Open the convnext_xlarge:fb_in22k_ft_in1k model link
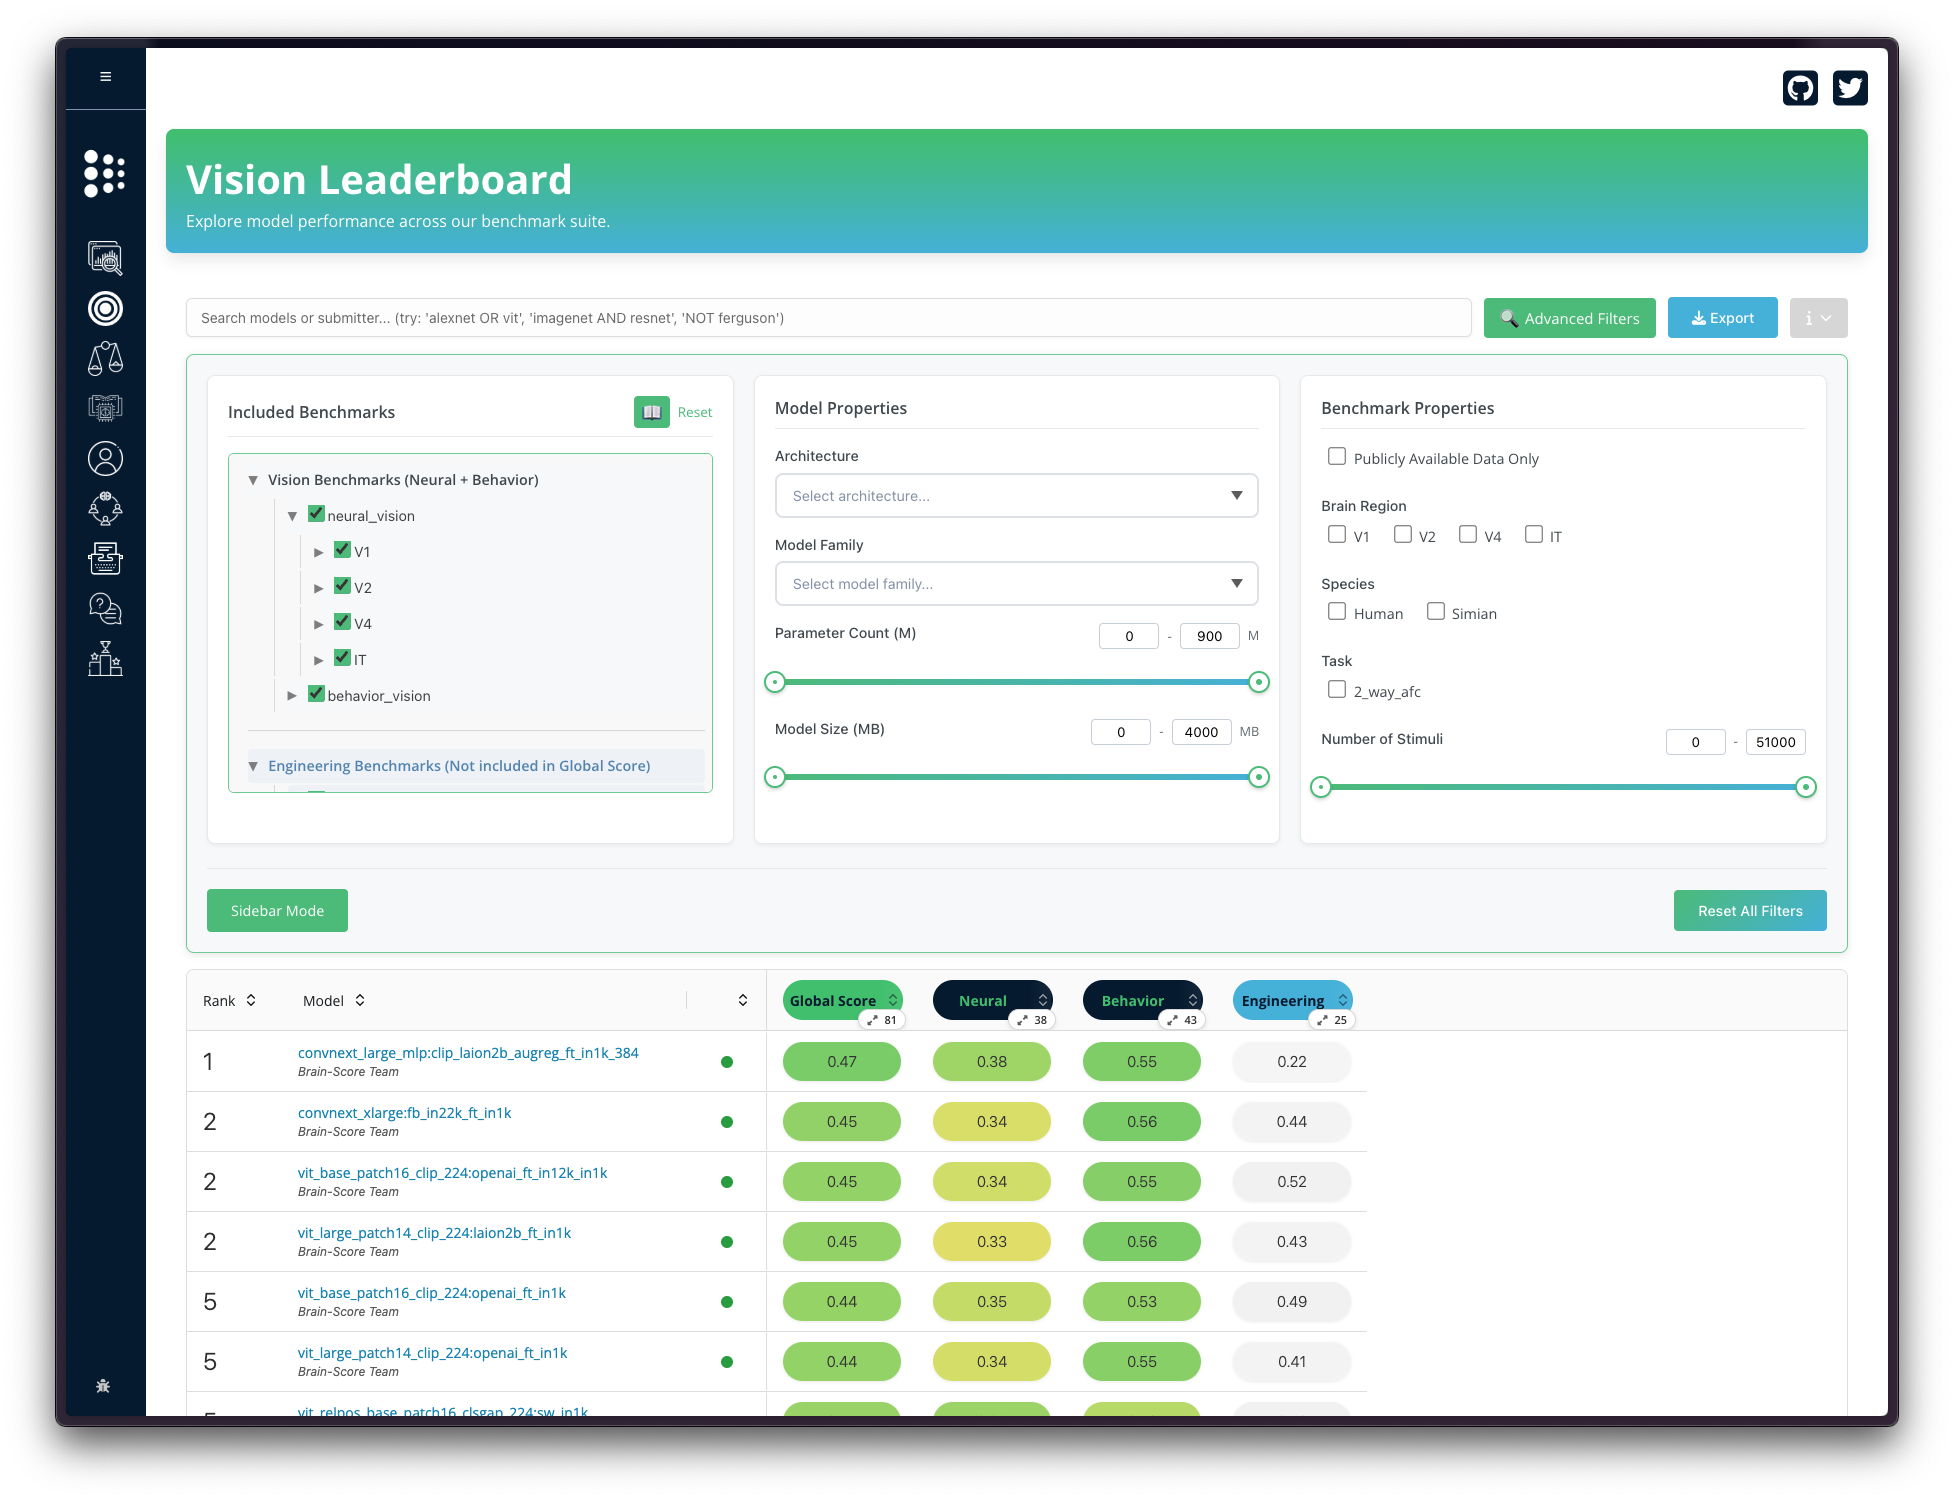 [404, 1113]
